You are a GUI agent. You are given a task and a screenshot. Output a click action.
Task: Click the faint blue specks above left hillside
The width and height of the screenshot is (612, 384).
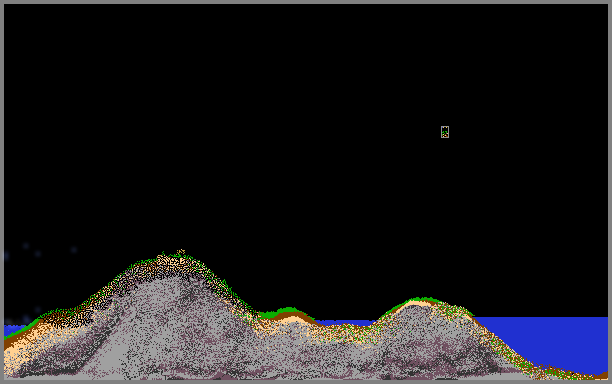(39, 251)
